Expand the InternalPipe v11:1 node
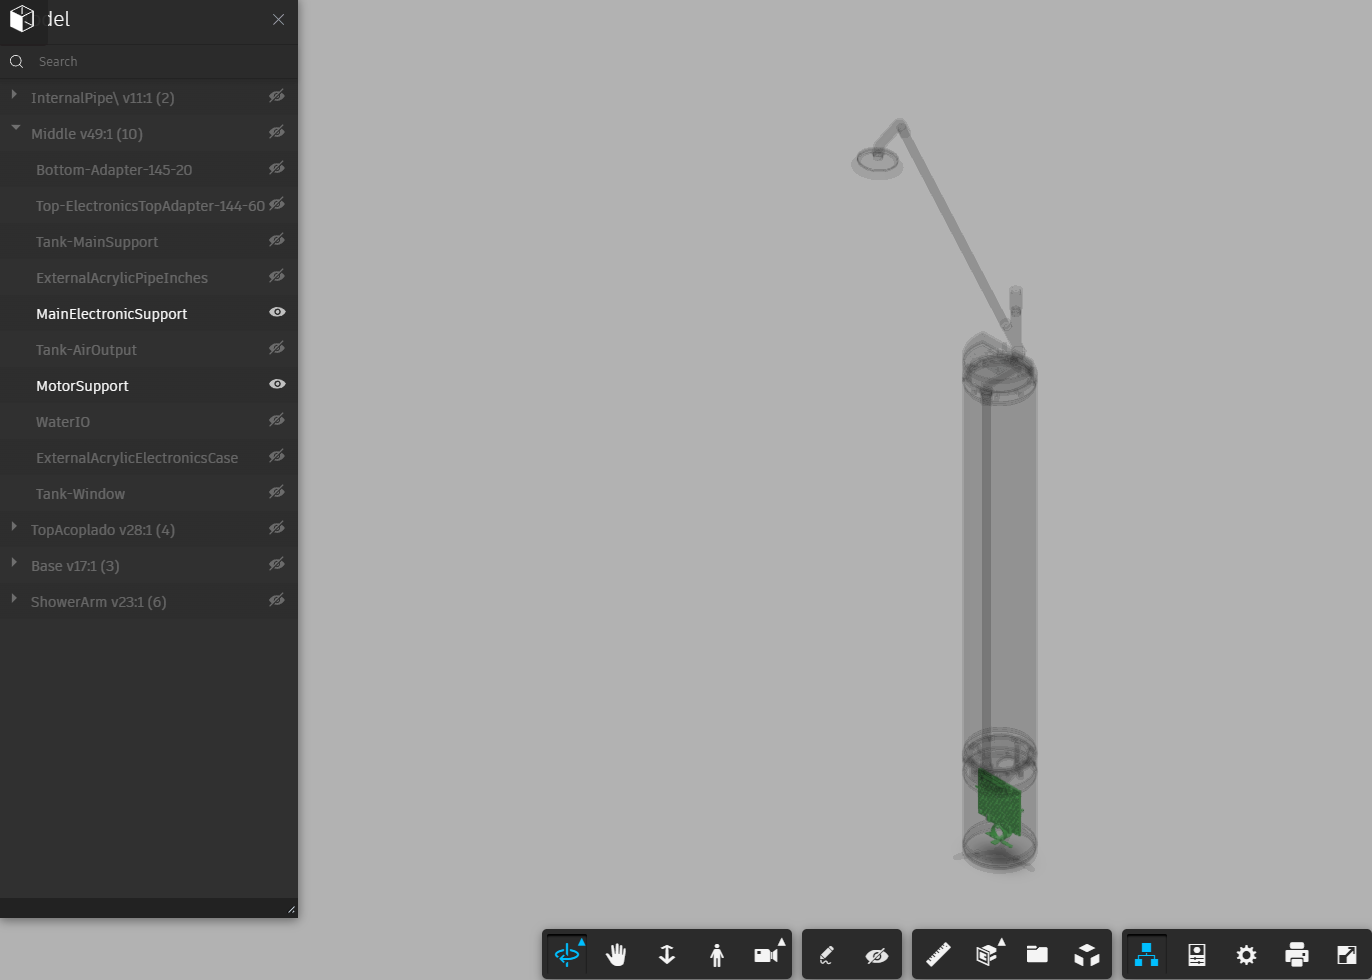Image resolution: width=1372 pixels, height=980 pixels. 14,94
